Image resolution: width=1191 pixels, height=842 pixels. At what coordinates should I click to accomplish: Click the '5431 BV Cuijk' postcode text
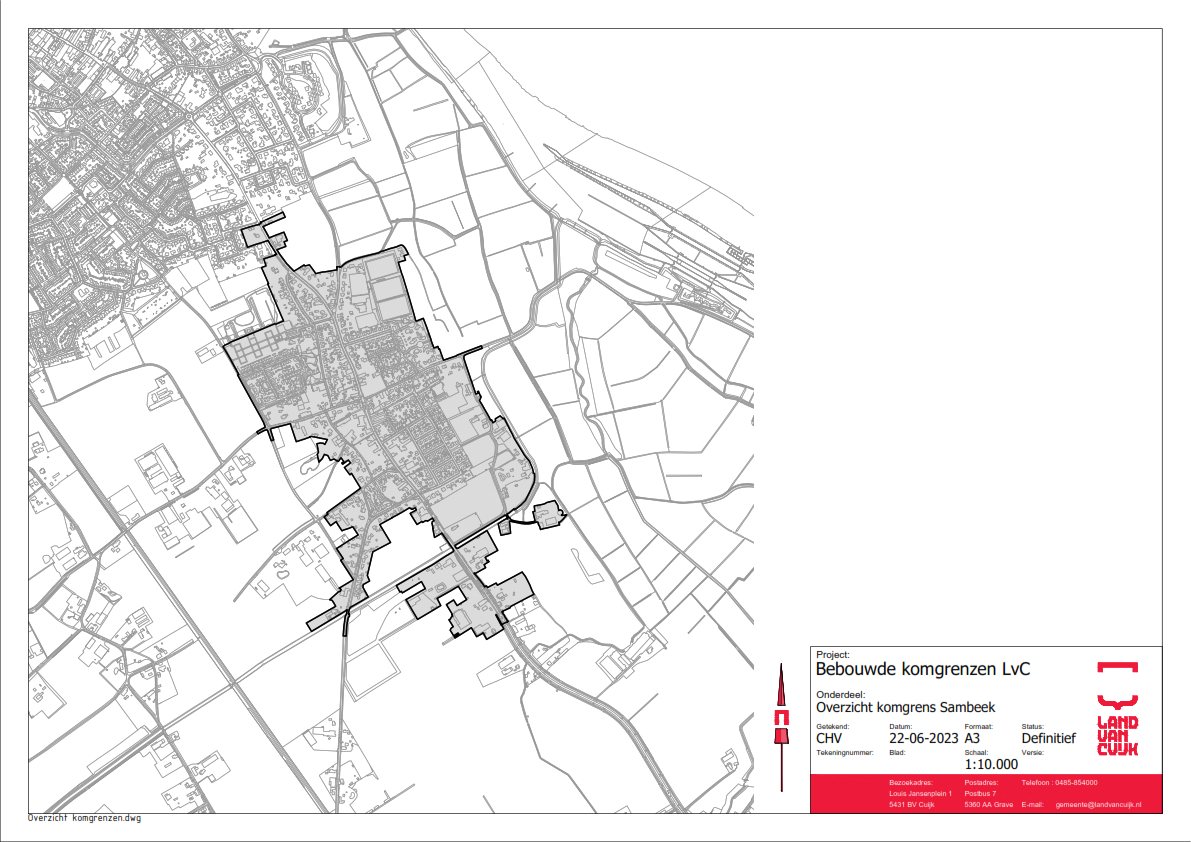tap(911, 805)
